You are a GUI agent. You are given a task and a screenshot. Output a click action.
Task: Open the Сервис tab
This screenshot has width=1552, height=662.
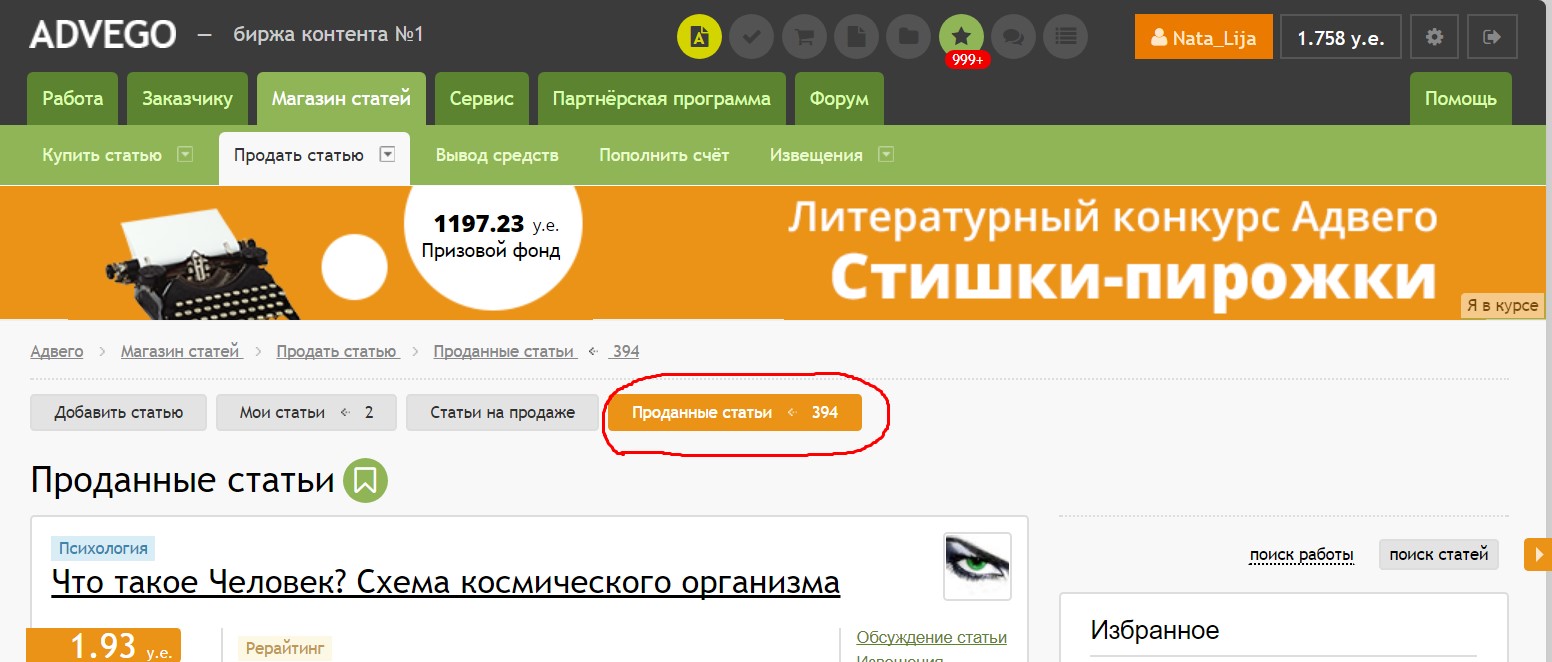point(482,99)
